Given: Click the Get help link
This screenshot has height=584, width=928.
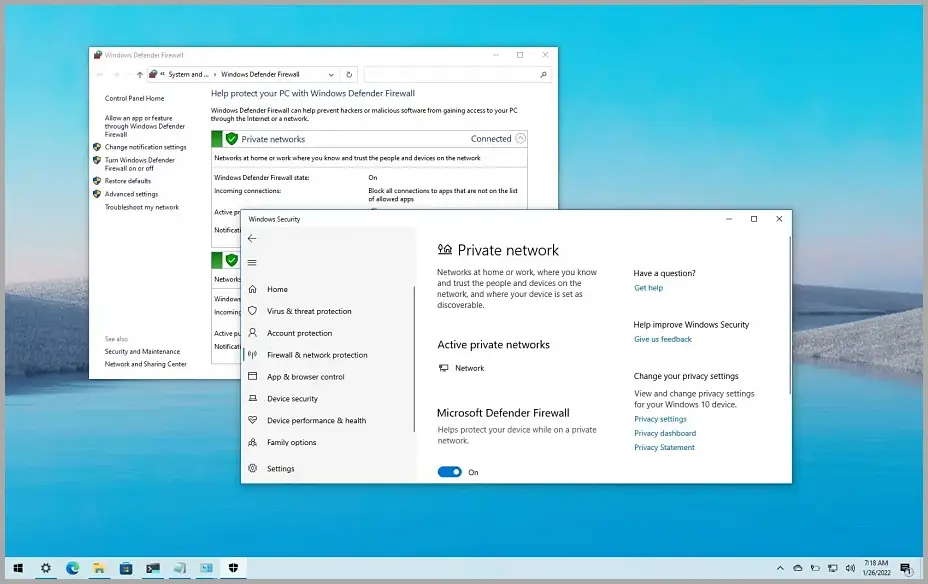Looking at the screenshot, I should point(649,288).
